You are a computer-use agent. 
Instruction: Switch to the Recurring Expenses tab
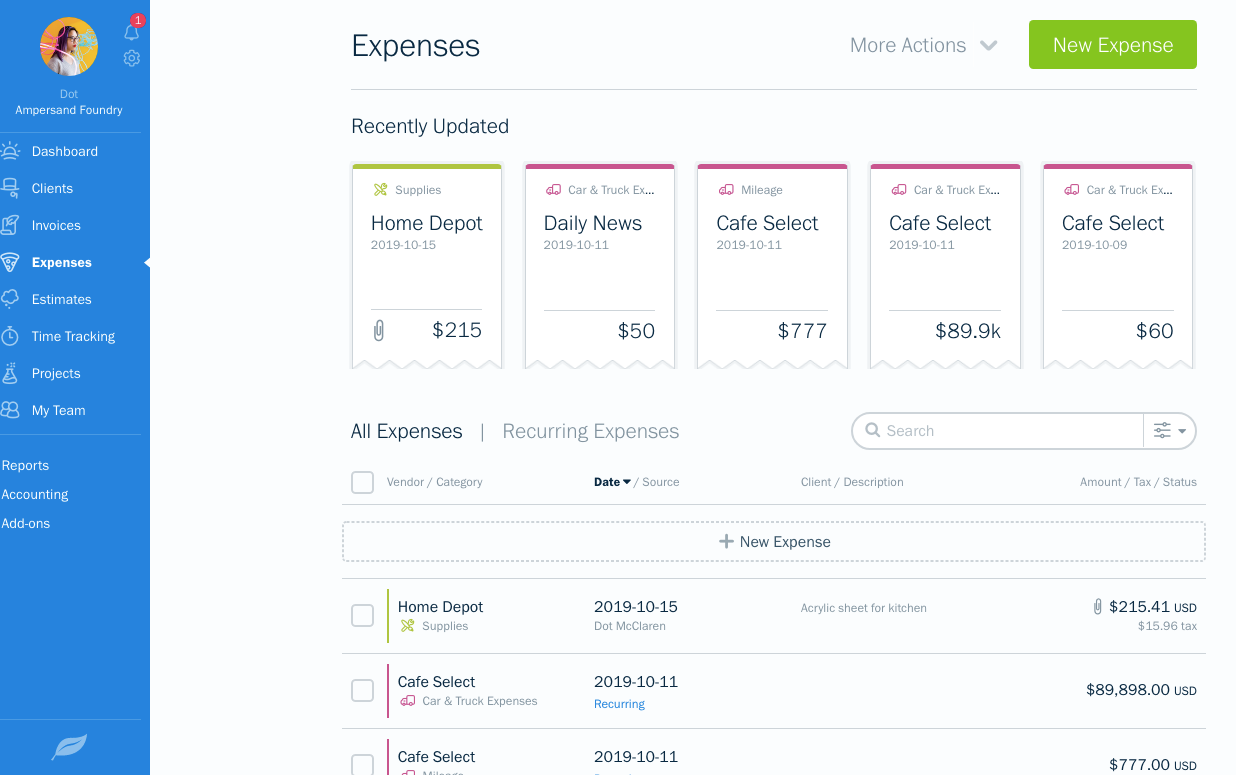[x=590, y=431]
